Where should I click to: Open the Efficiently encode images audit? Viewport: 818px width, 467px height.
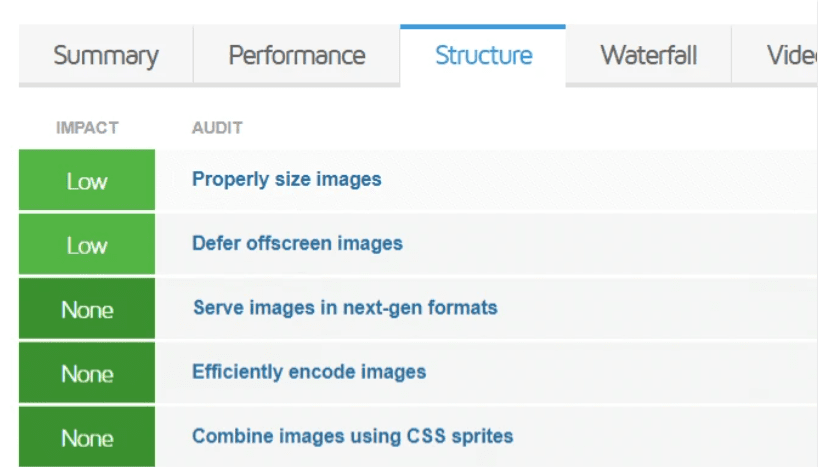point(309,372)
